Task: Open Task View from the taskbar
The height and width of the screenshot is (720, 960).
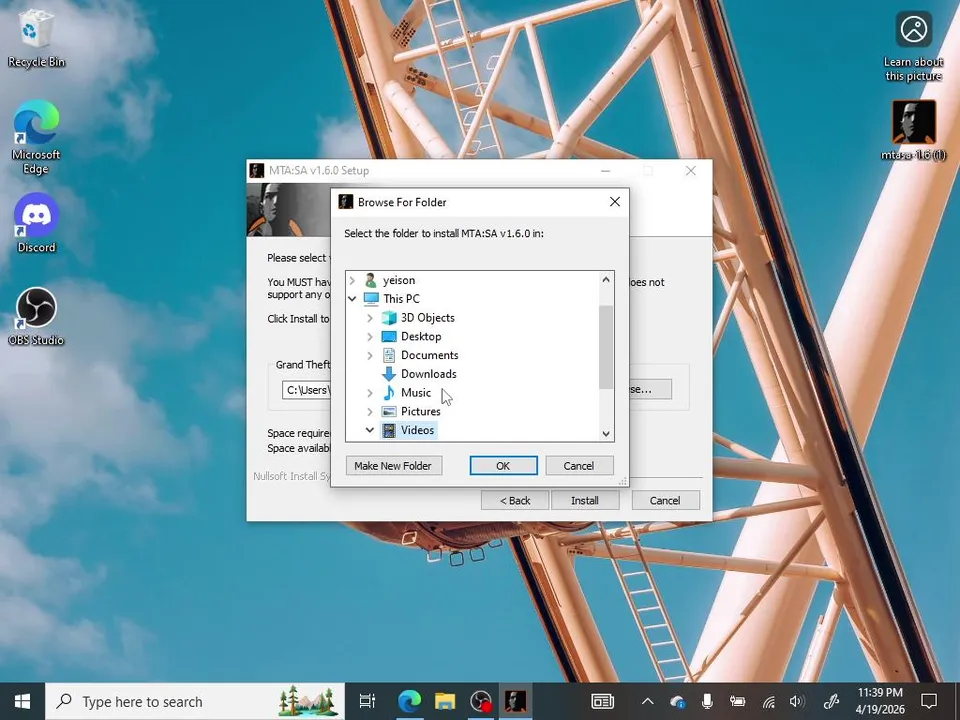Action: pyautogui.click(x=367, y=702)
